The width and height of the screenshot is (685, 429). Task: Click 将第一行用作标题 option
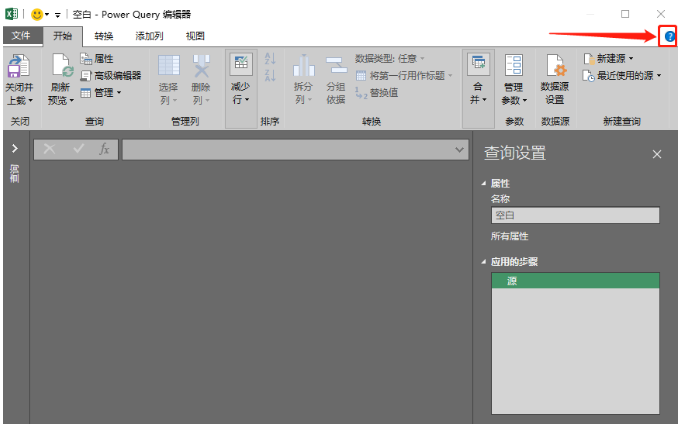(x=404, y=76)
